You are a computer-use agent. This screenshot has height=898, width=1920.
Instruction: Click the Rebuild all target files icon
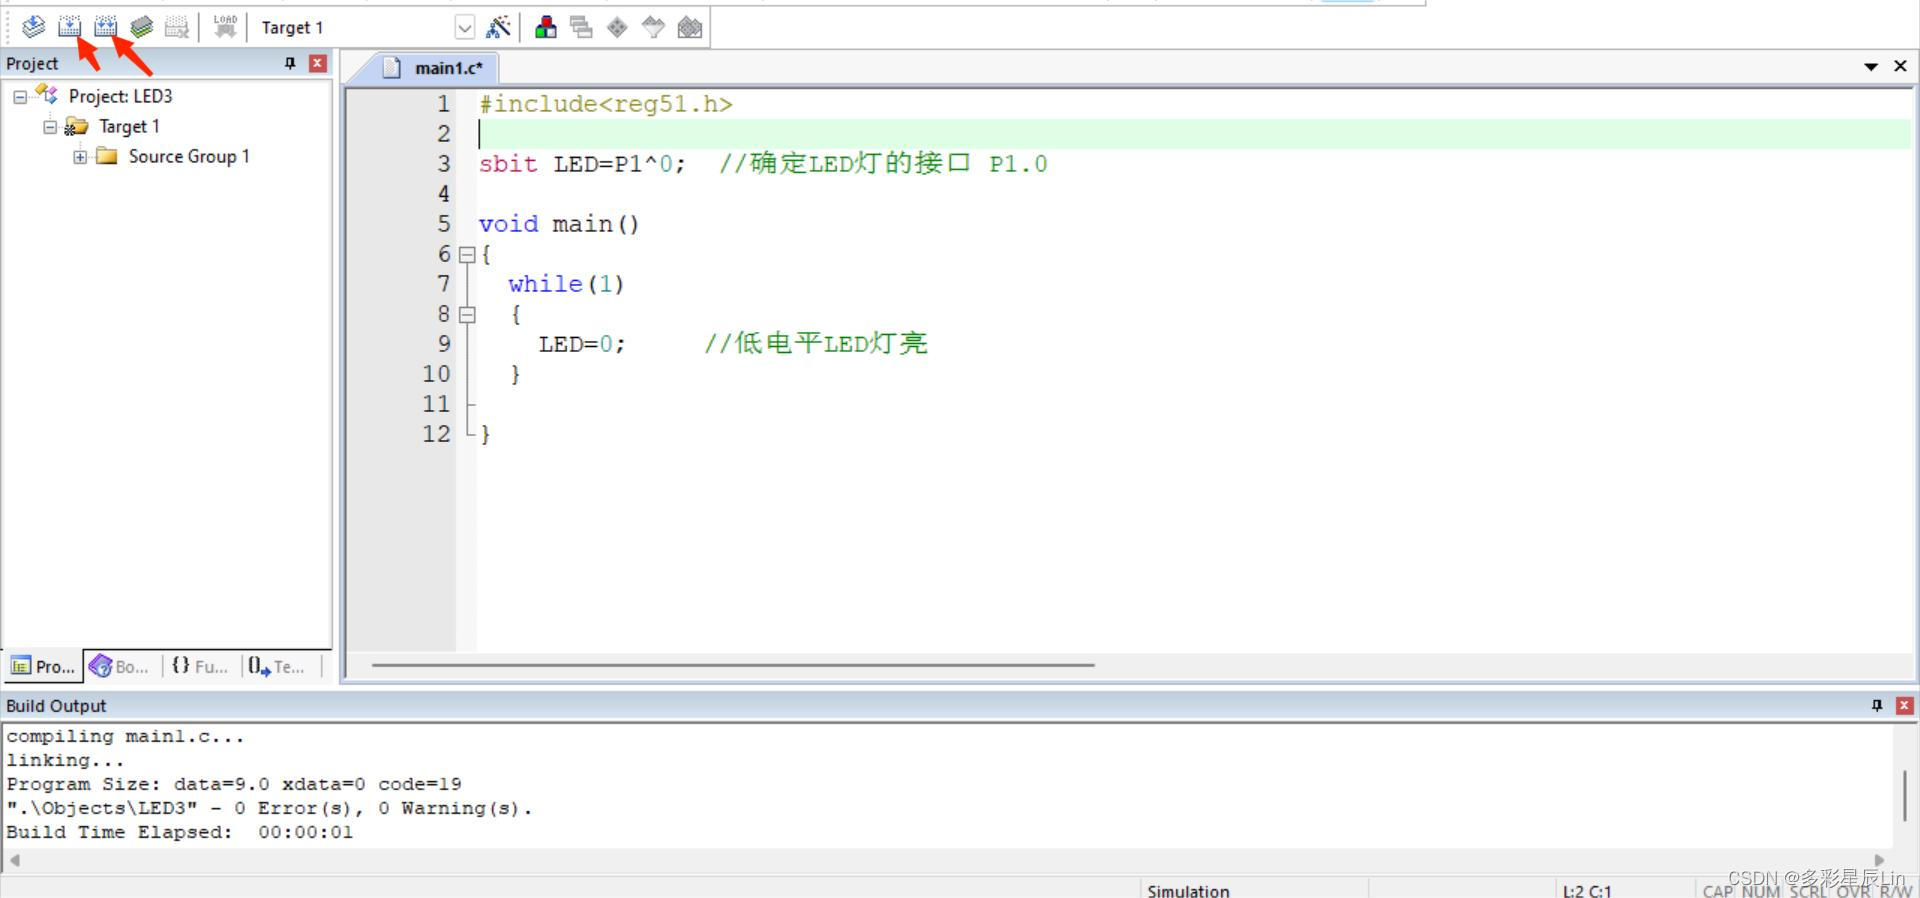tap(105, 27)
